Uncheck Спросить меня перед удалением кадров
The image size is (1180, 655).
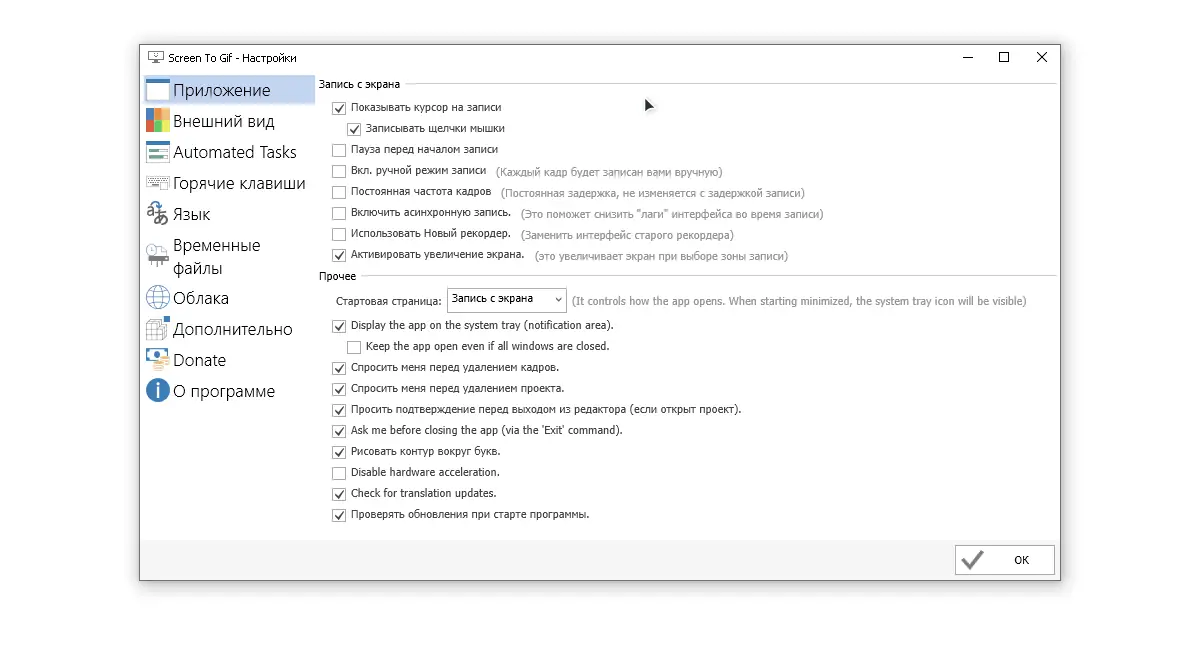coord(339,369)
